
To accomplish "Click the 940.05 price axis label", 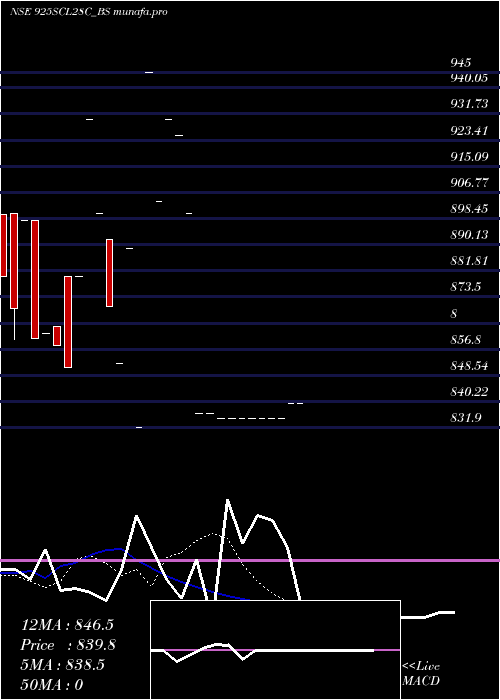I will click(469, 78).
